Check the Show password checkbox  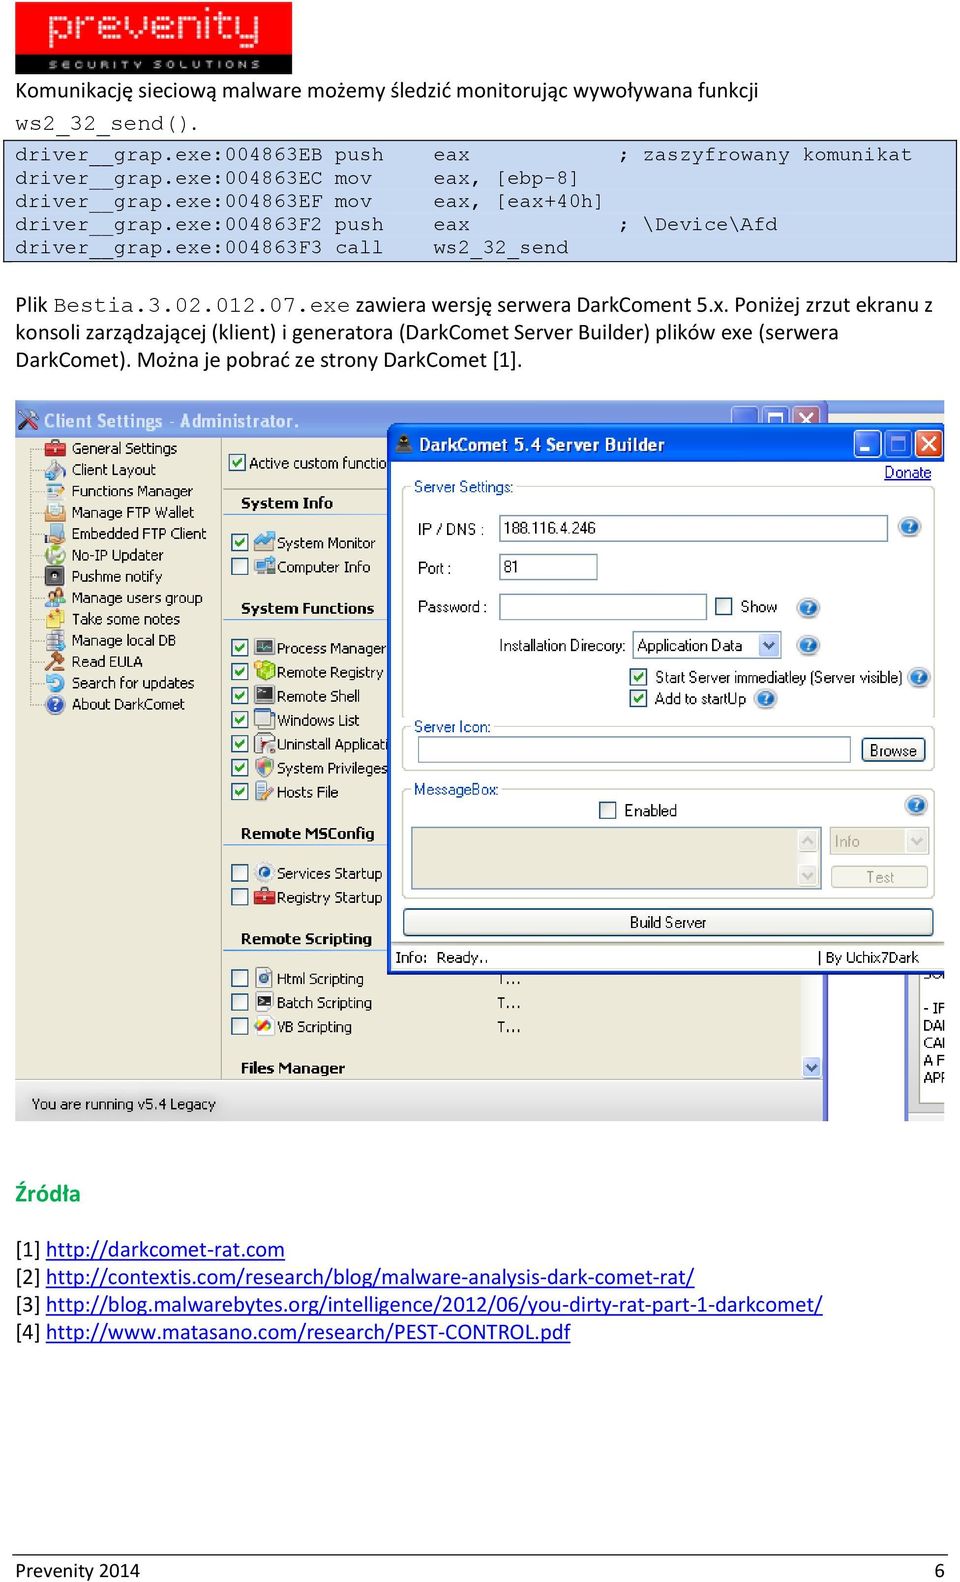(724, 606)
